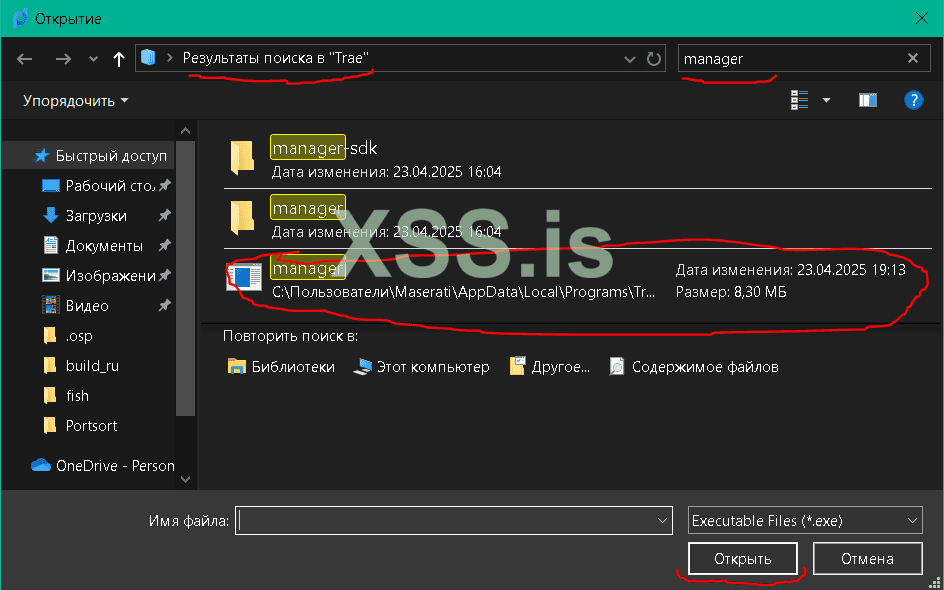Repeat search in Этот компьютер
944x590 pixels.
(421, 367)
